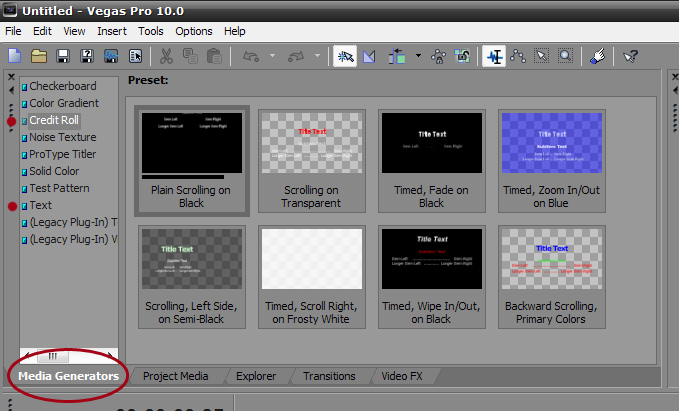
Task: Click the Undo arrow icon
Action: point(251,56)
